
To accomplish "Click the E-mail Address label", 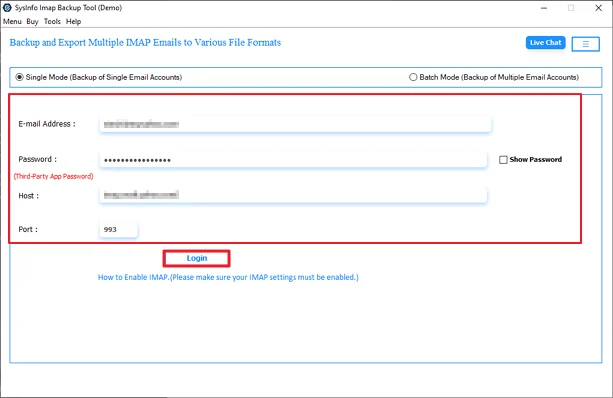I will point(47,124).
